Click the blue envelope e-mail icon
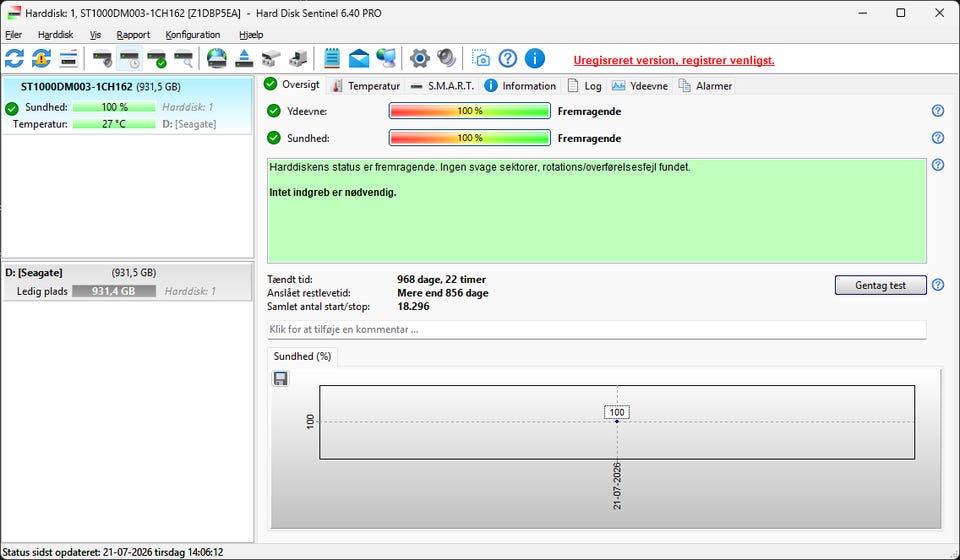The image size is (960, 560). click(x=359, y=59)
